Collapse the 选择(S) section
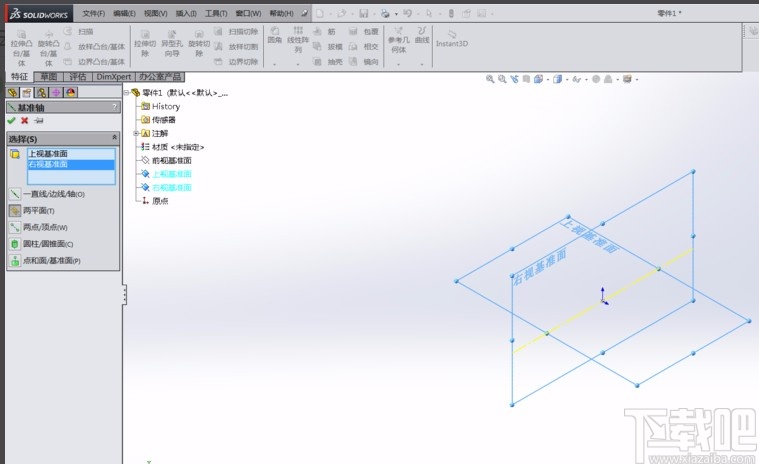The image size is (759, 464). (114, 138)
